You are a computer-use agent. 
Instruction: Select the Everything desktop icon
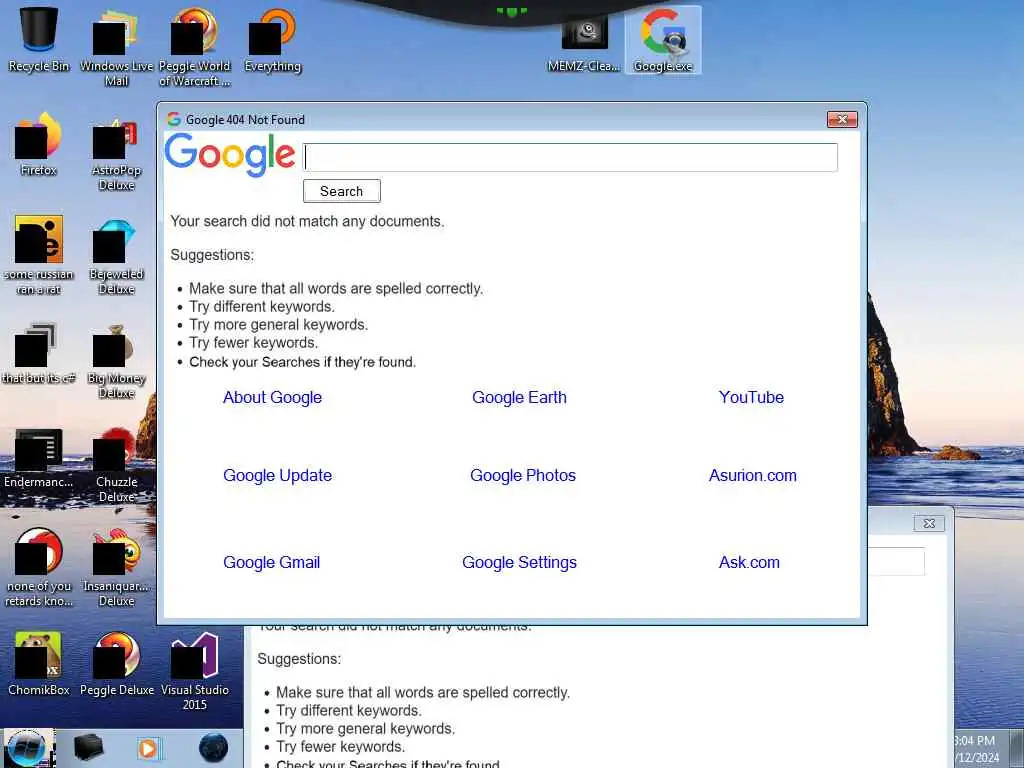point(272,40)
